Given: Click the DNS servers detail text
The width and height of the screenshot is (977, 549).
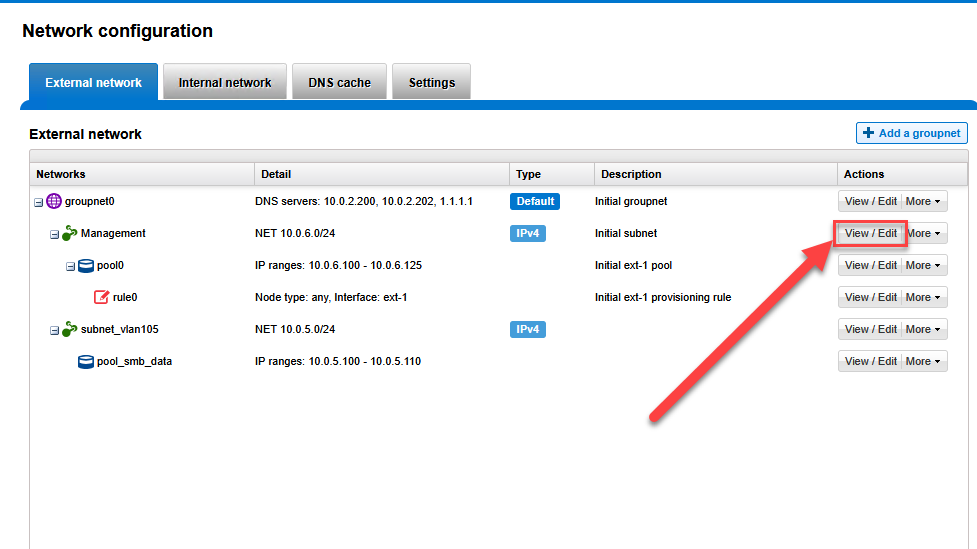Looking at the screenshot, I should pos(364,201).
